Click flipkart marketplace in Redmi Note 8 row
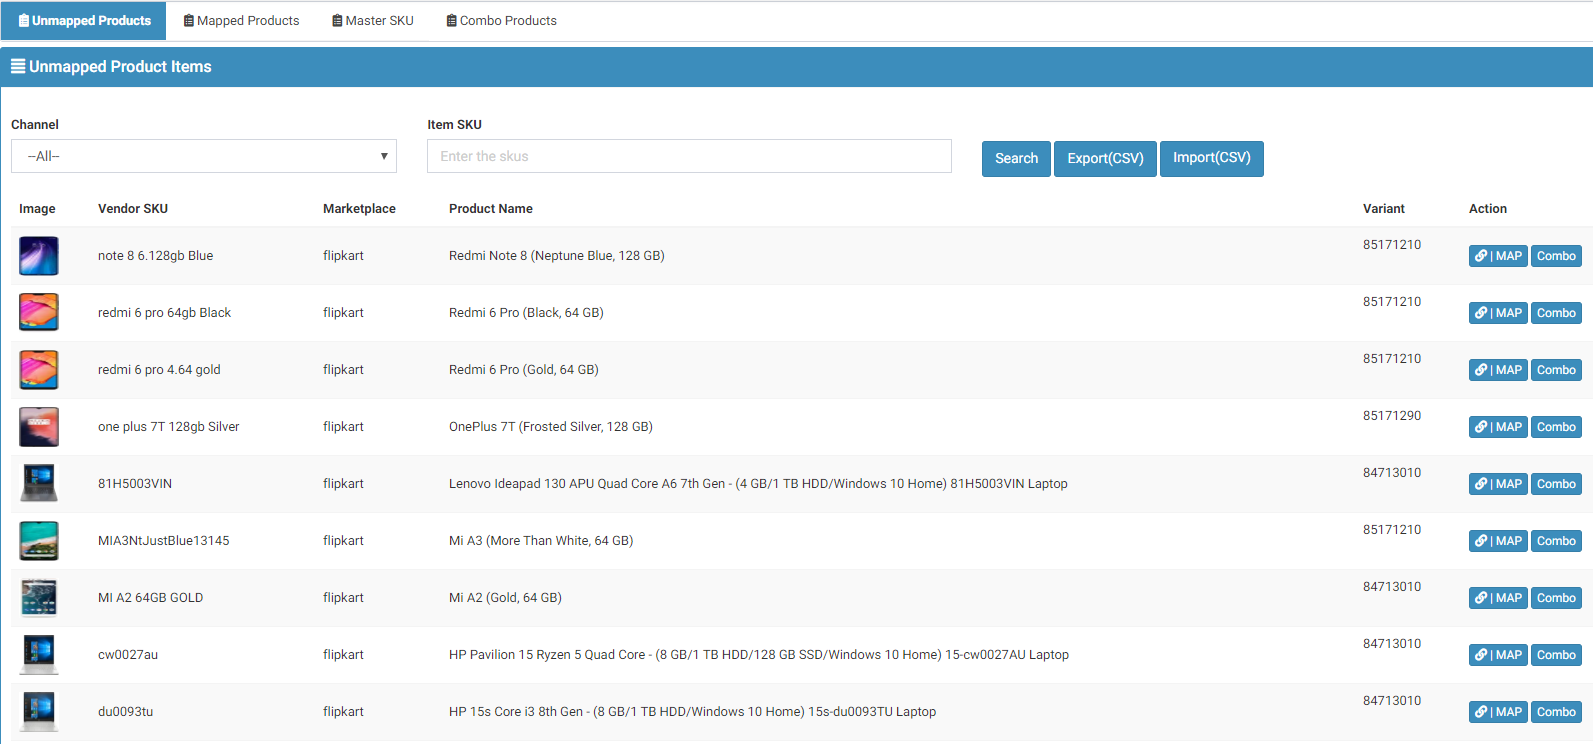 point(343,256)
